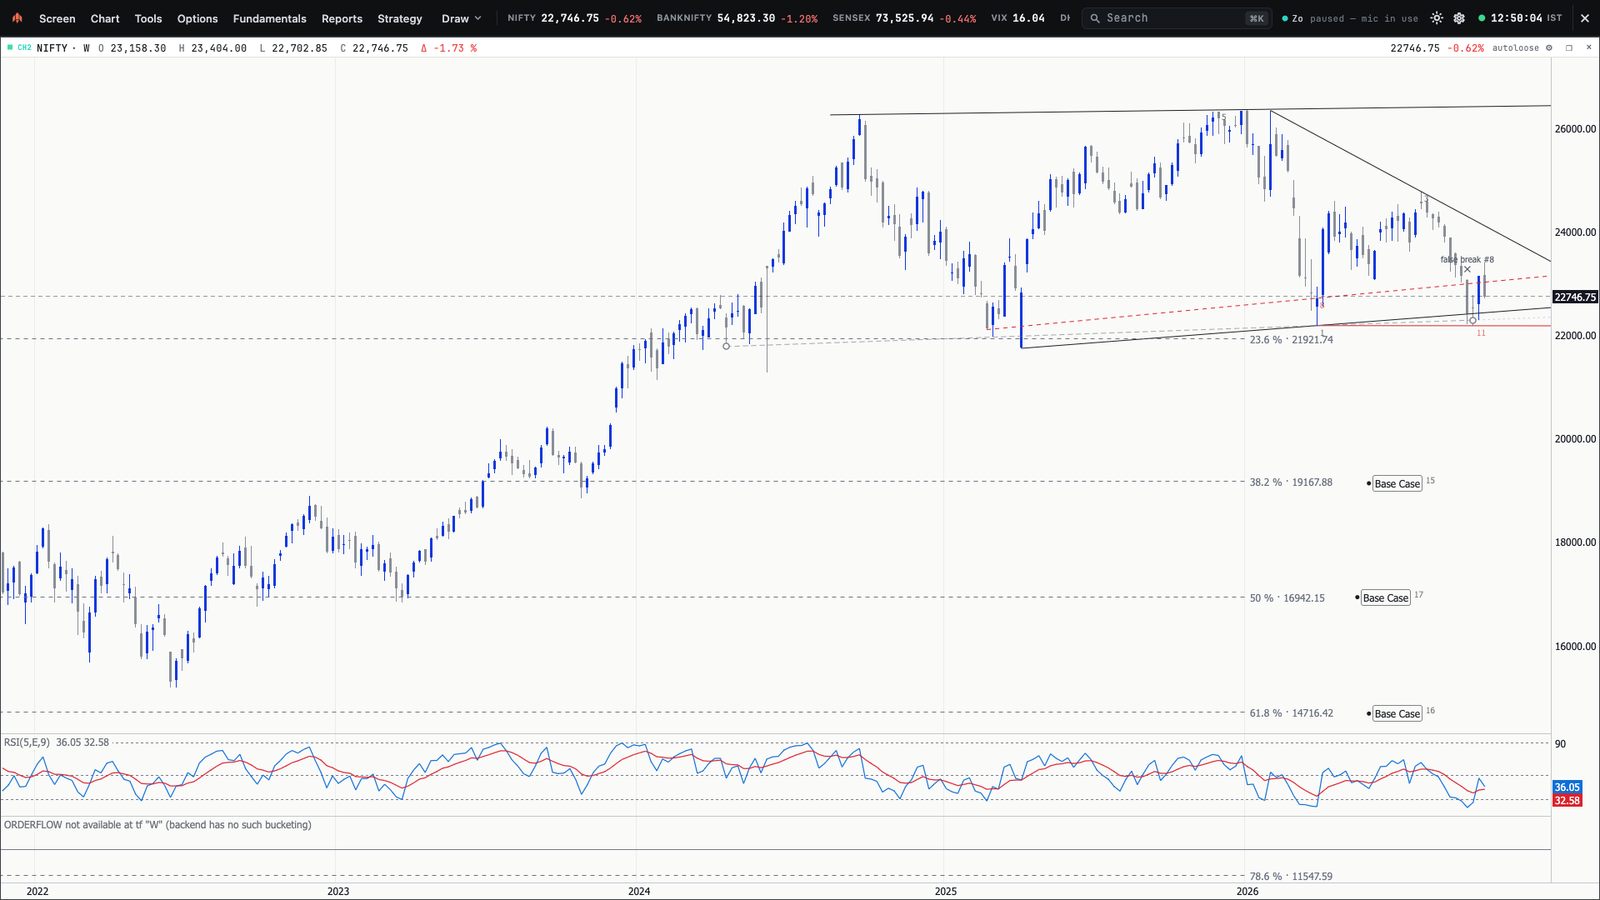Click the false break #8 cross marker

pos(1467,270)
